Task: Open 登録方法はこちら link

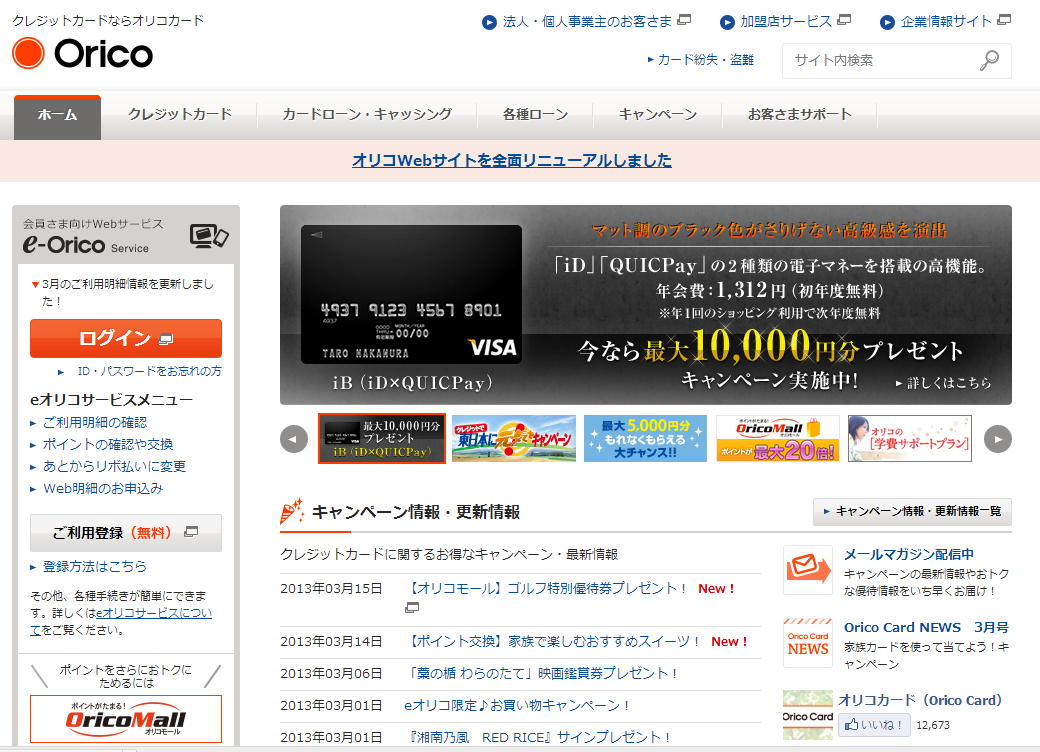Action: pos(95,566)
